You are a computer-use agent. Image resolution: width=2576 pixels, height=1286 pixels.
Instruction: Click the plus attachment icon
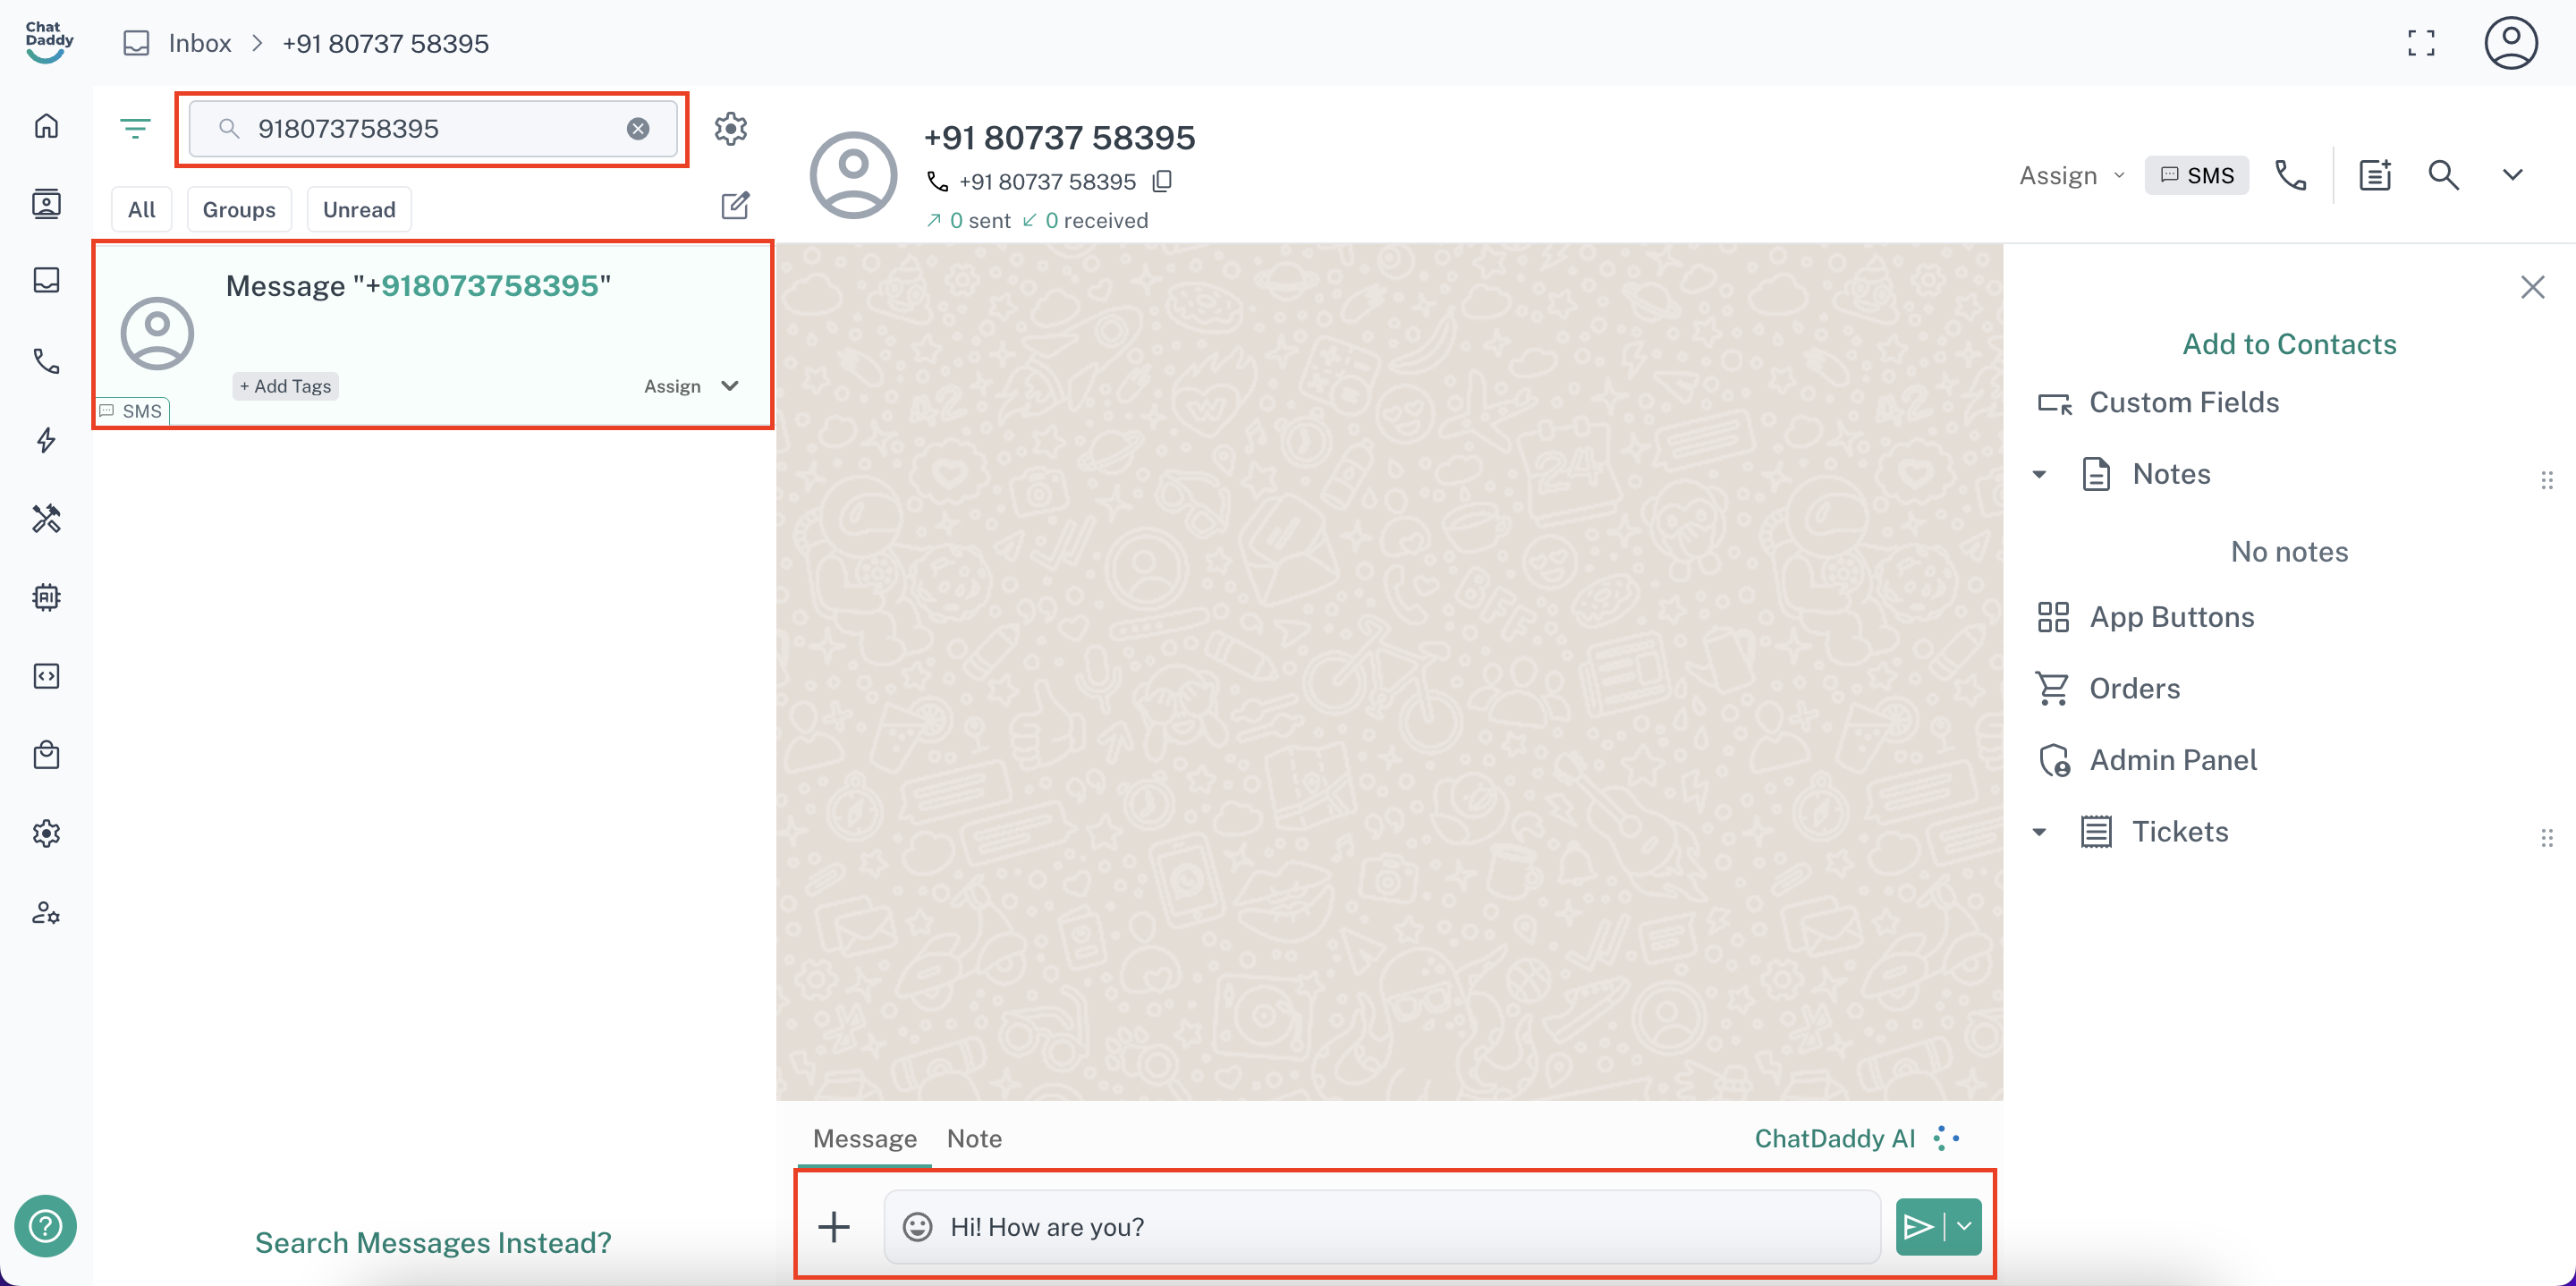[x=834, y=1226]
